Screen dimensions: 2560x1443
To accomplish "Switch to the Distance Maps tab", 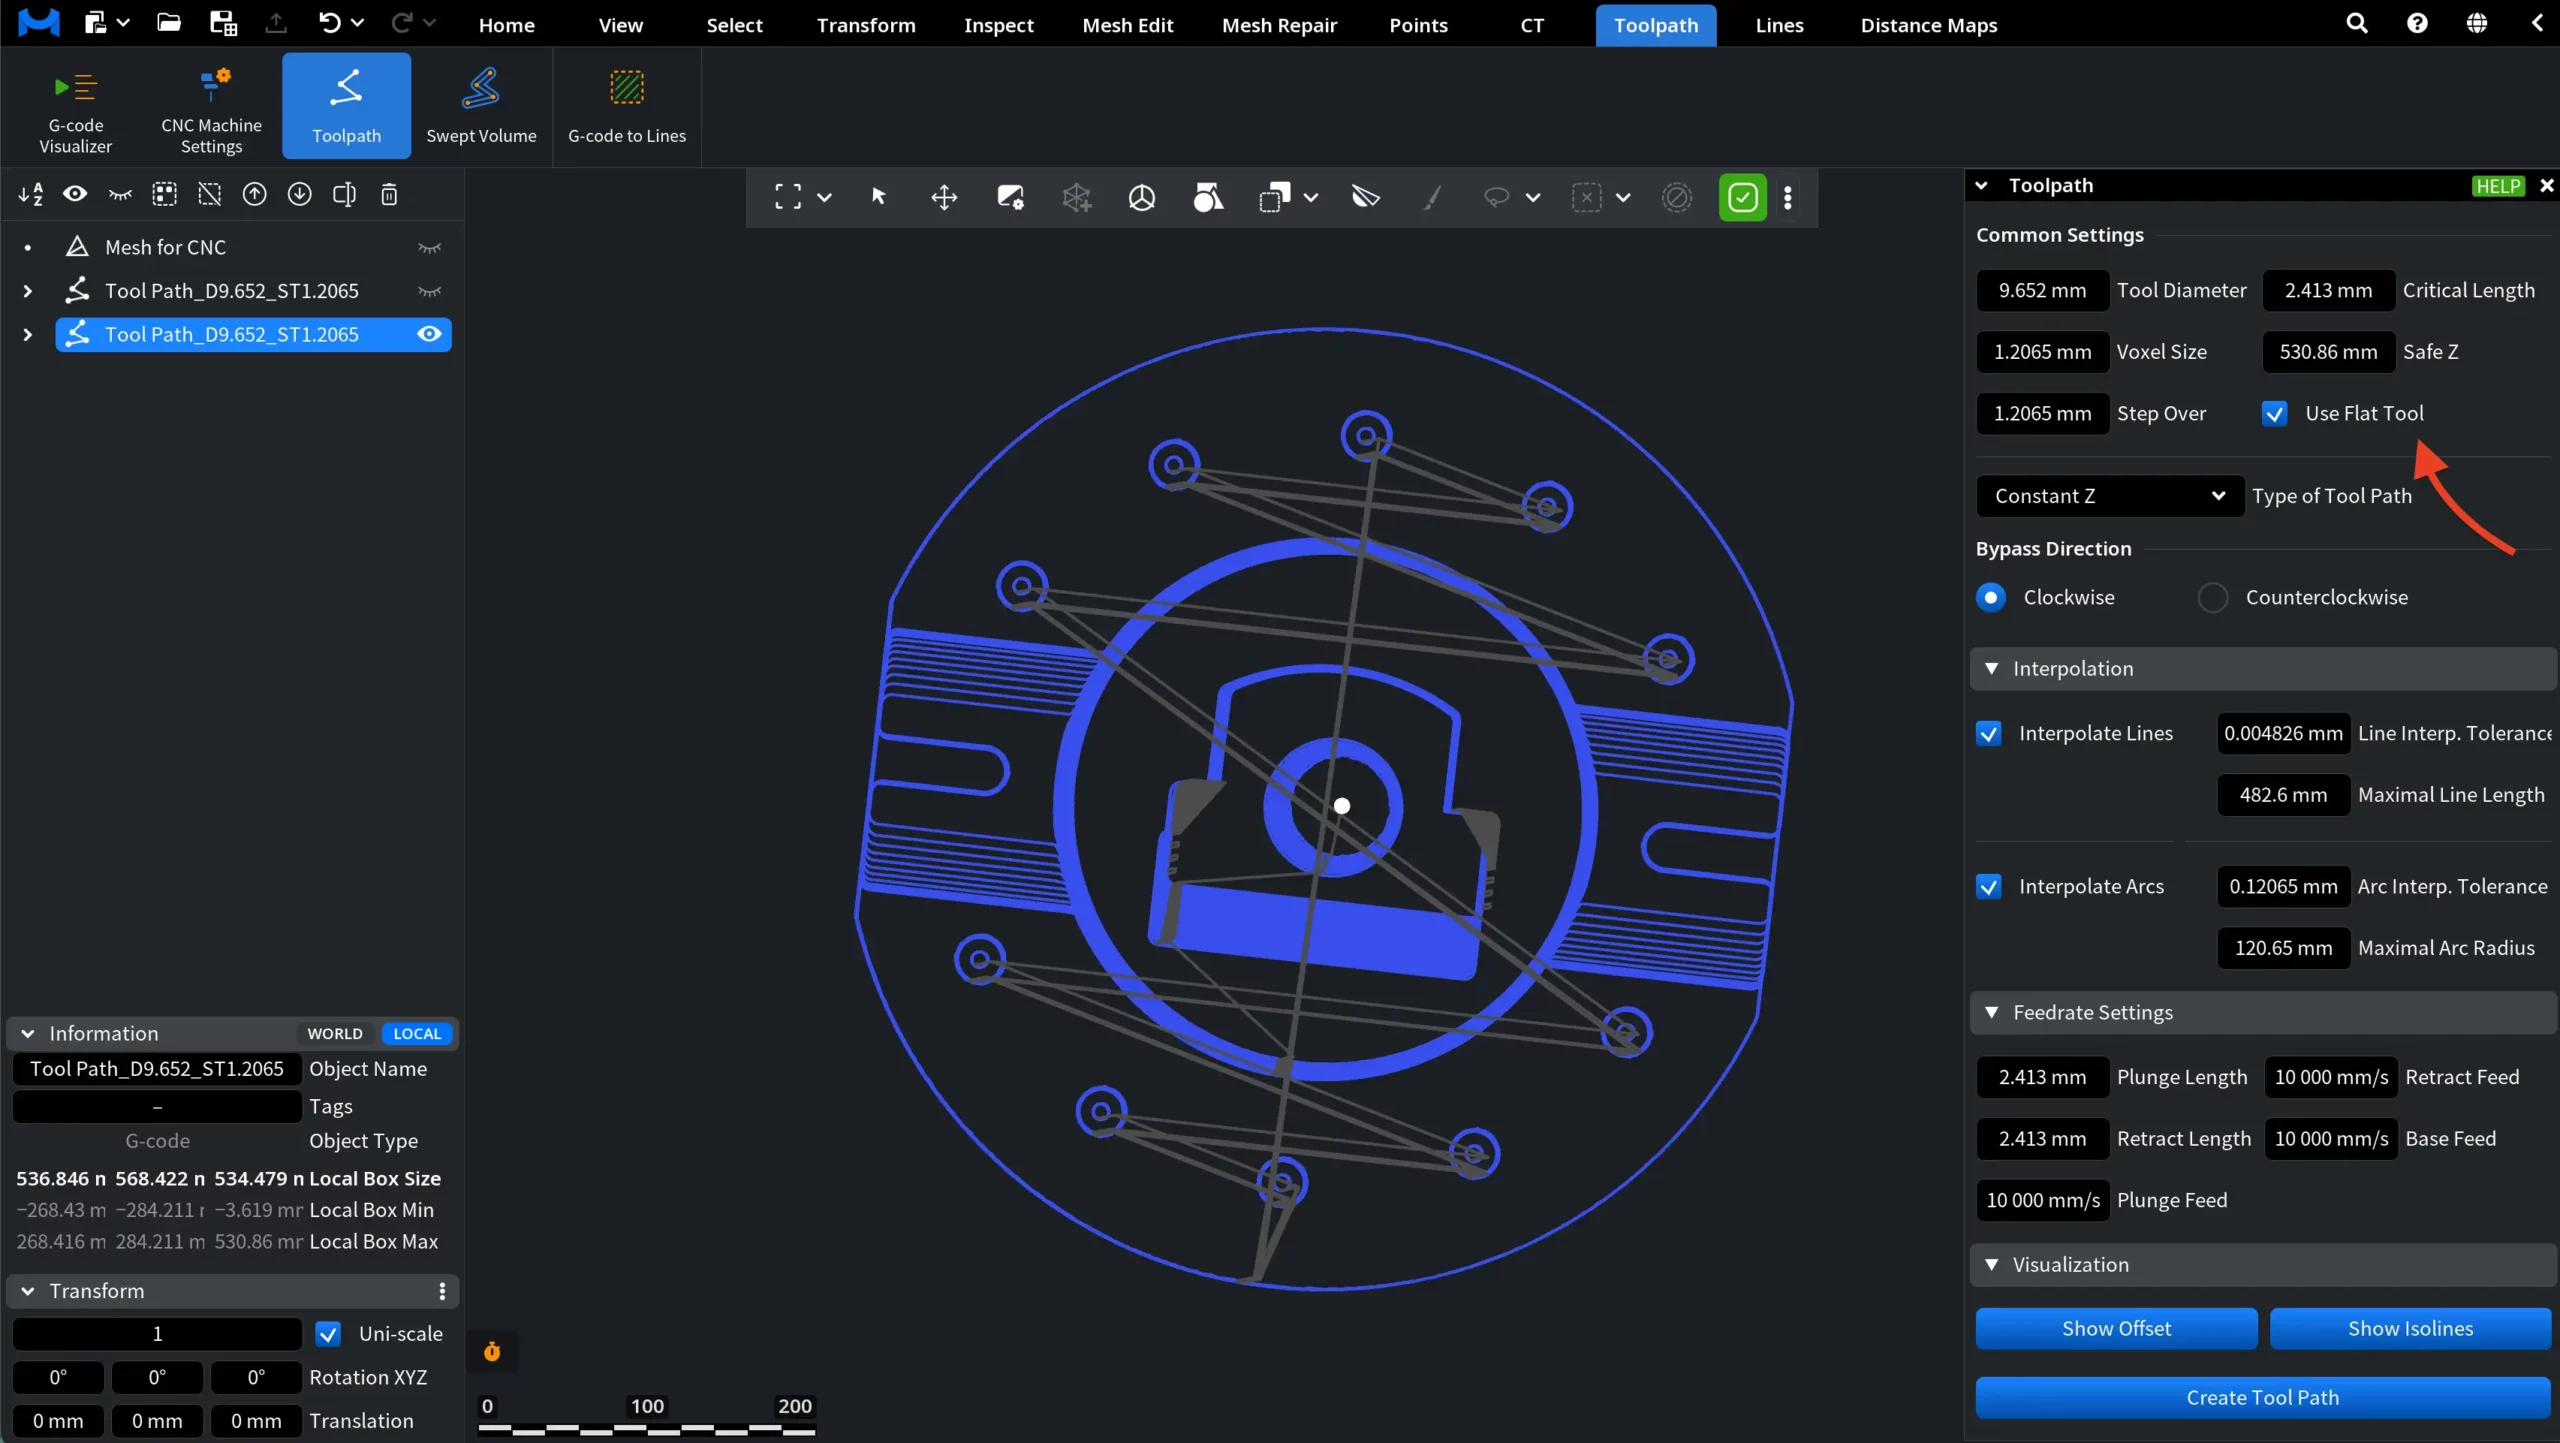I will [x=1928, y=25].
